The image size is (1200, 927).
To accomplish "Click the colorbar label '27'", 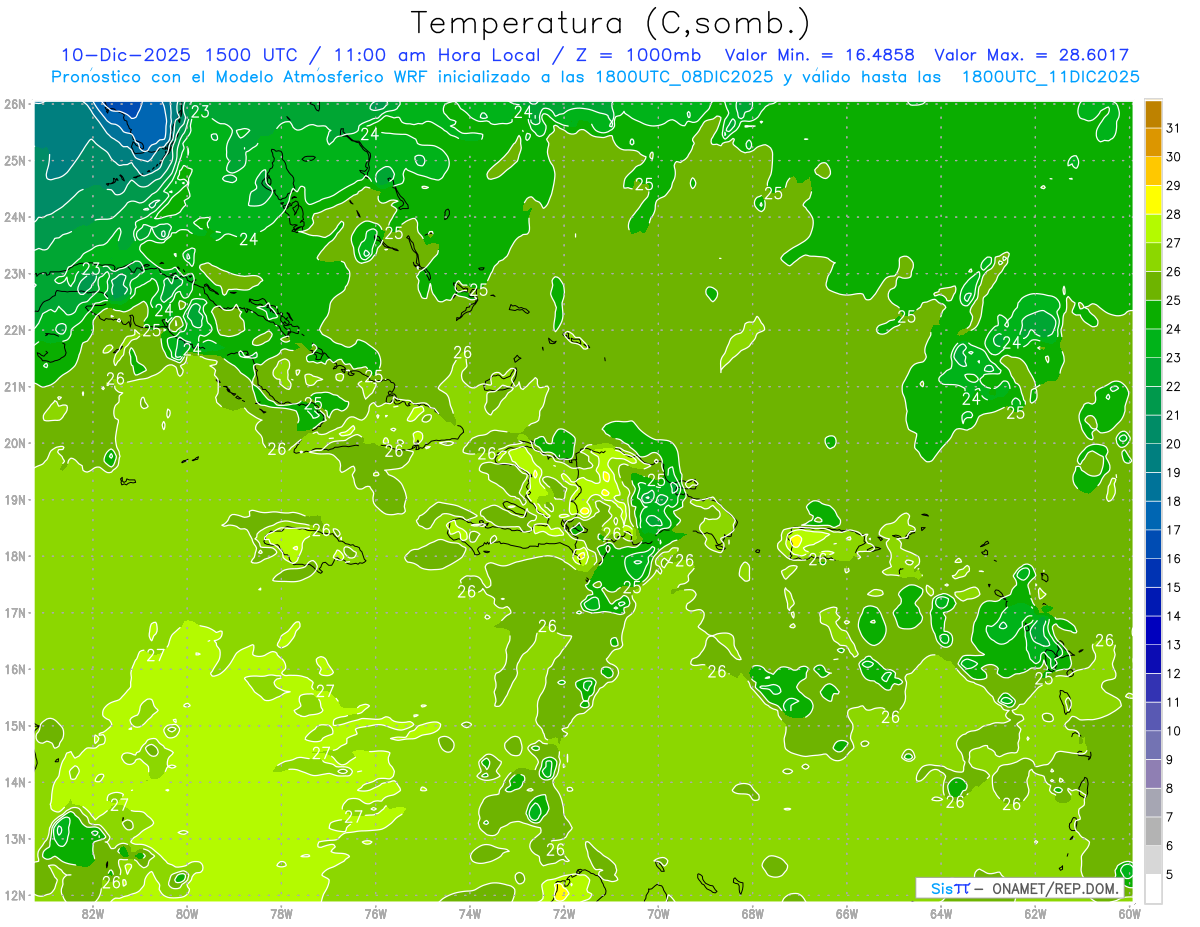I will point(1174,243).
